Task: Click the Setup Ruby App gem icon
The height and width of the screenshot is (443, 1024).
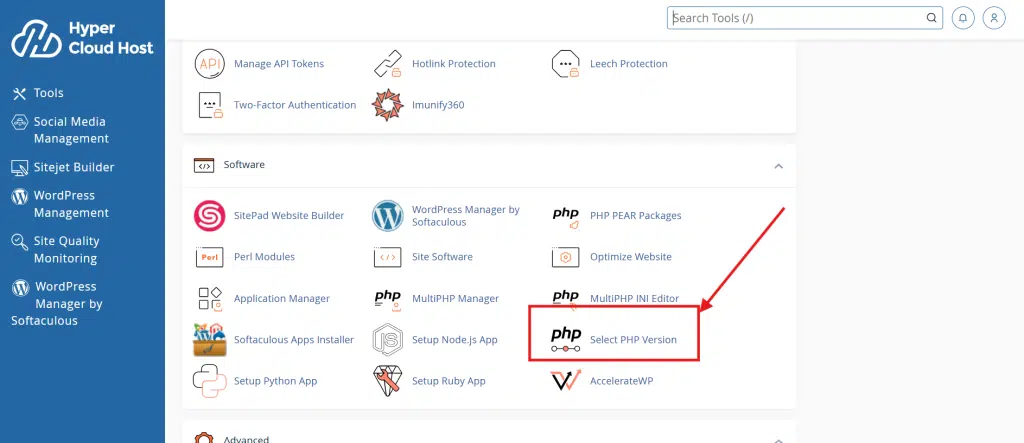Action: [388, 382]
